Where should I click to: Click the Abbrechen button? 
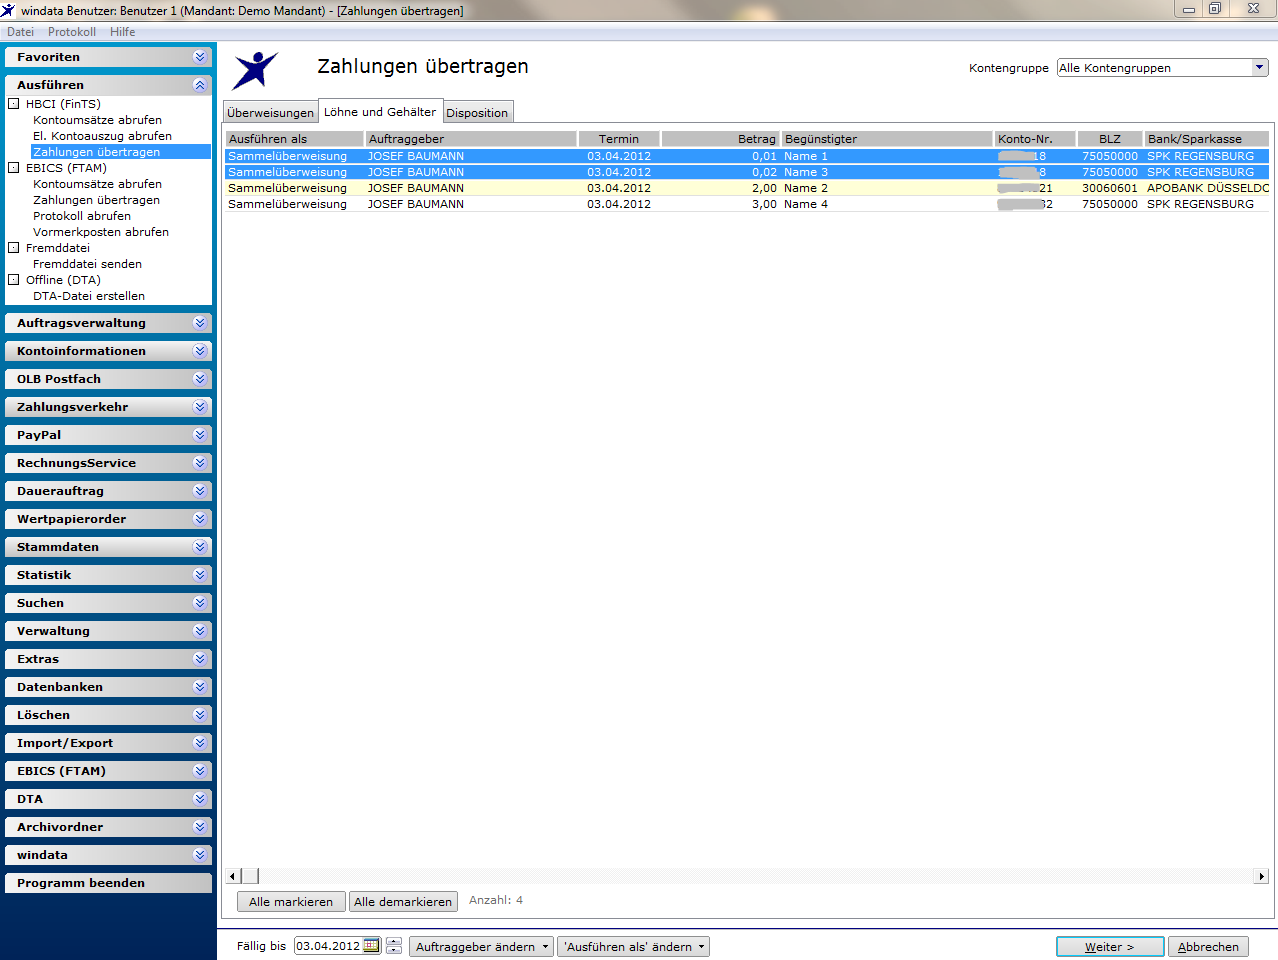pos(1208,947)
